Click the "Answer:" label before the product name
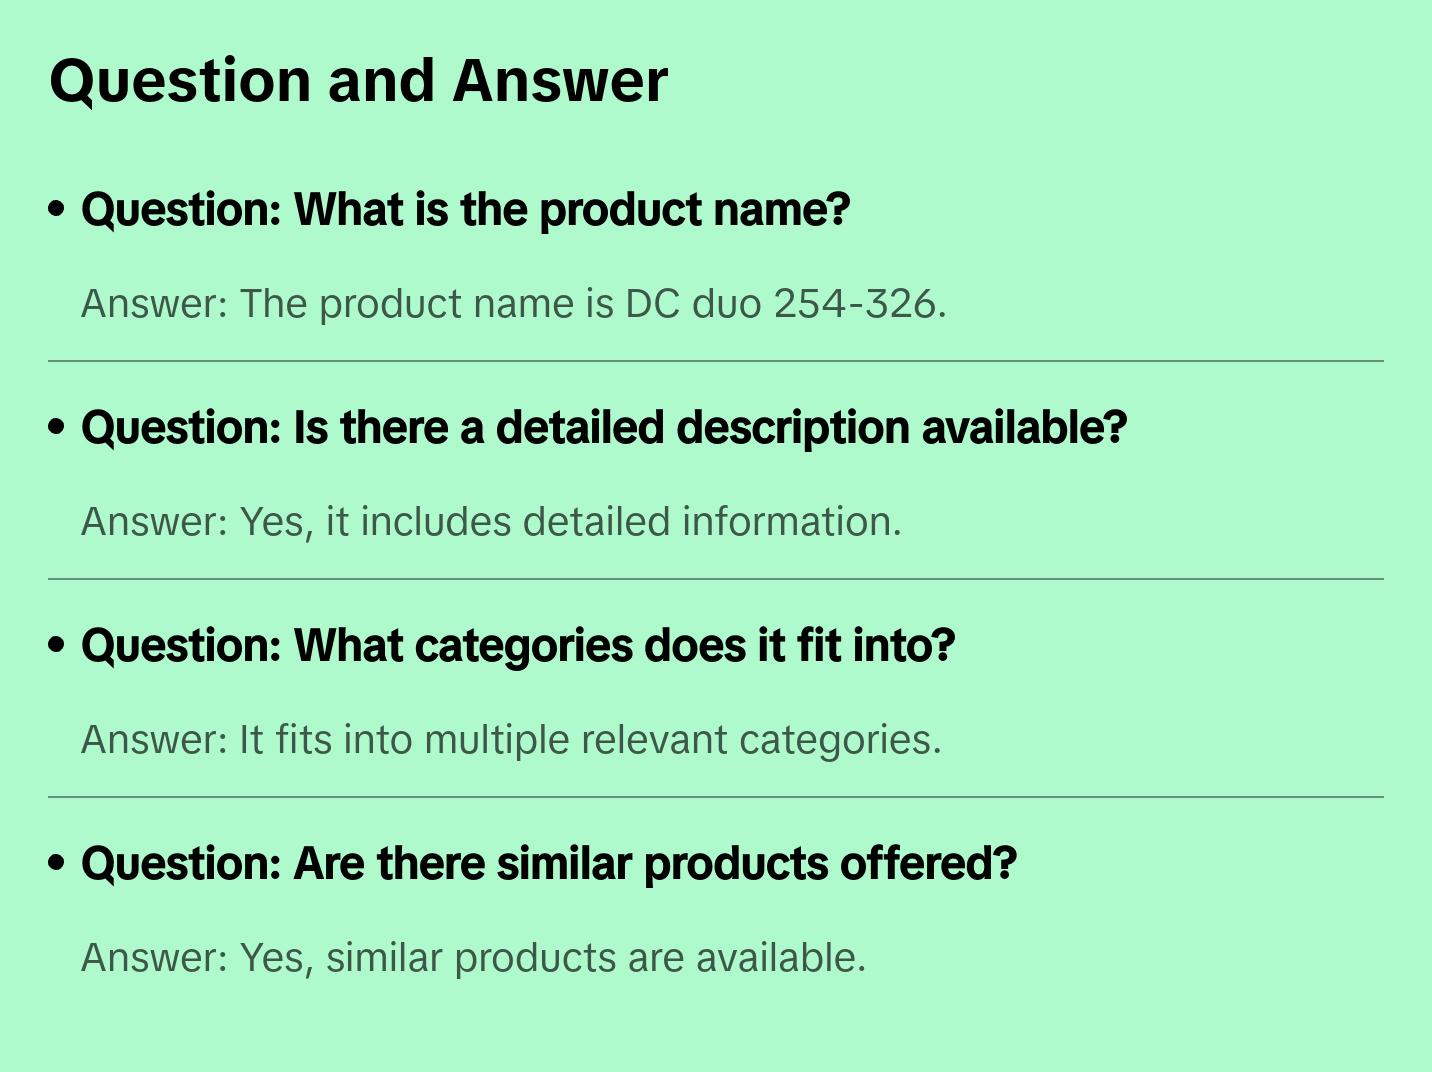The height and width of the screenshot is (1072, 1432). pos(155,304)
